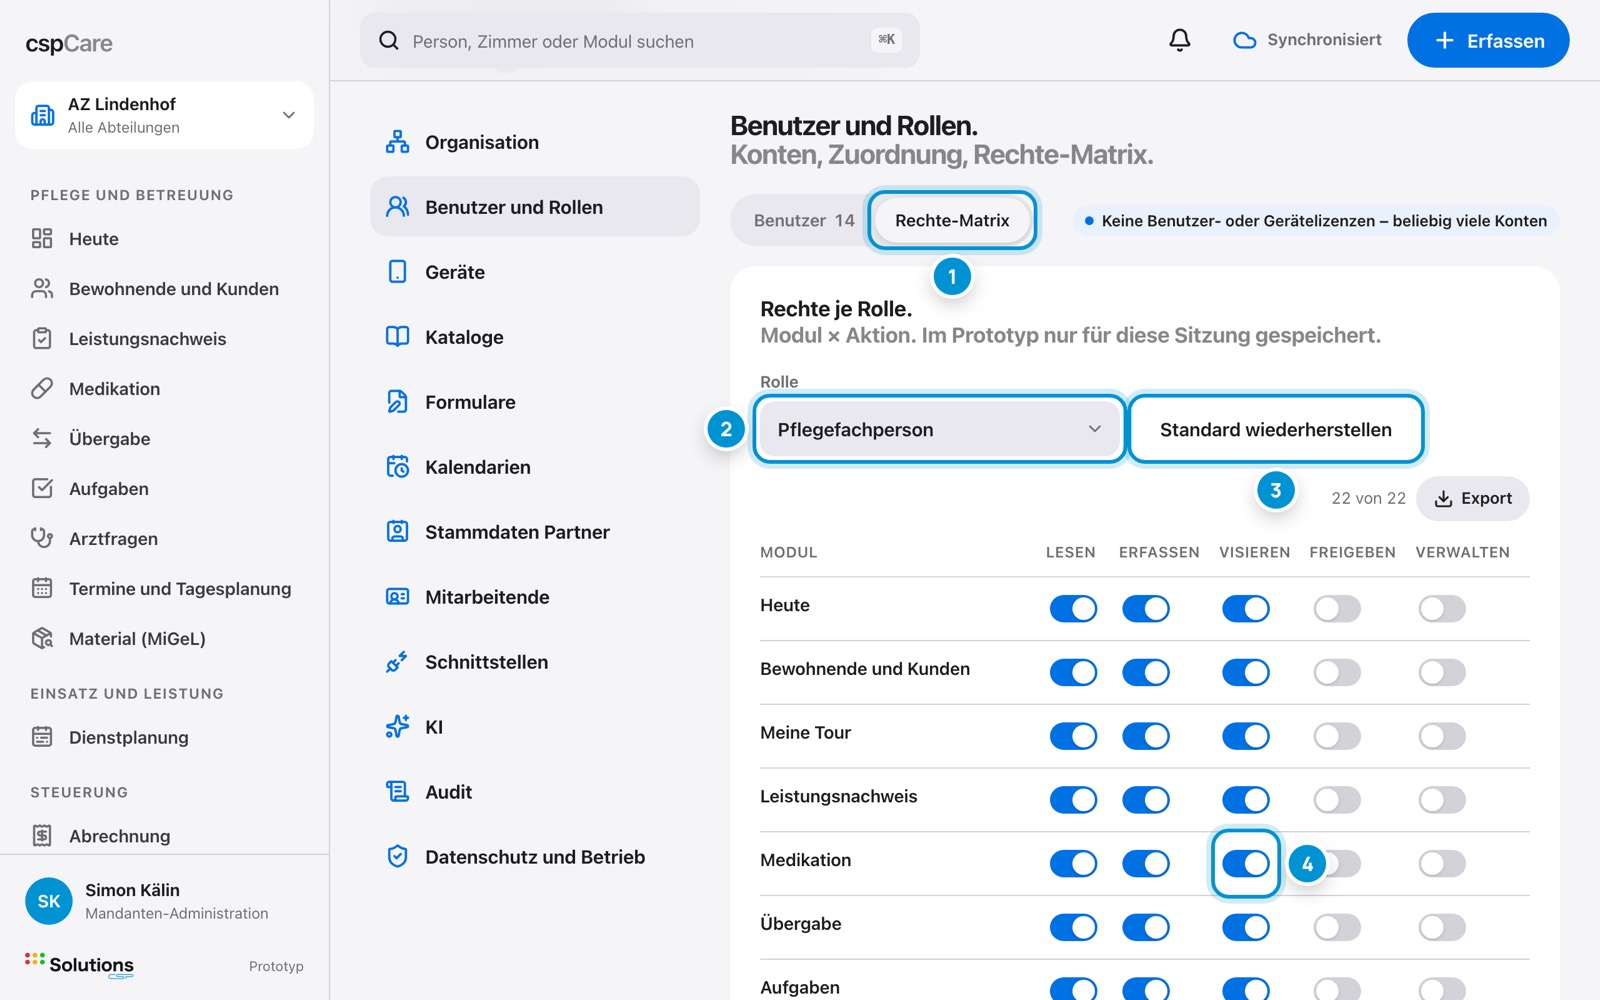Disable Erfassen for Meine Tour
The height and width of the screenshot is (1000, 1600).
click(1145, 737)
